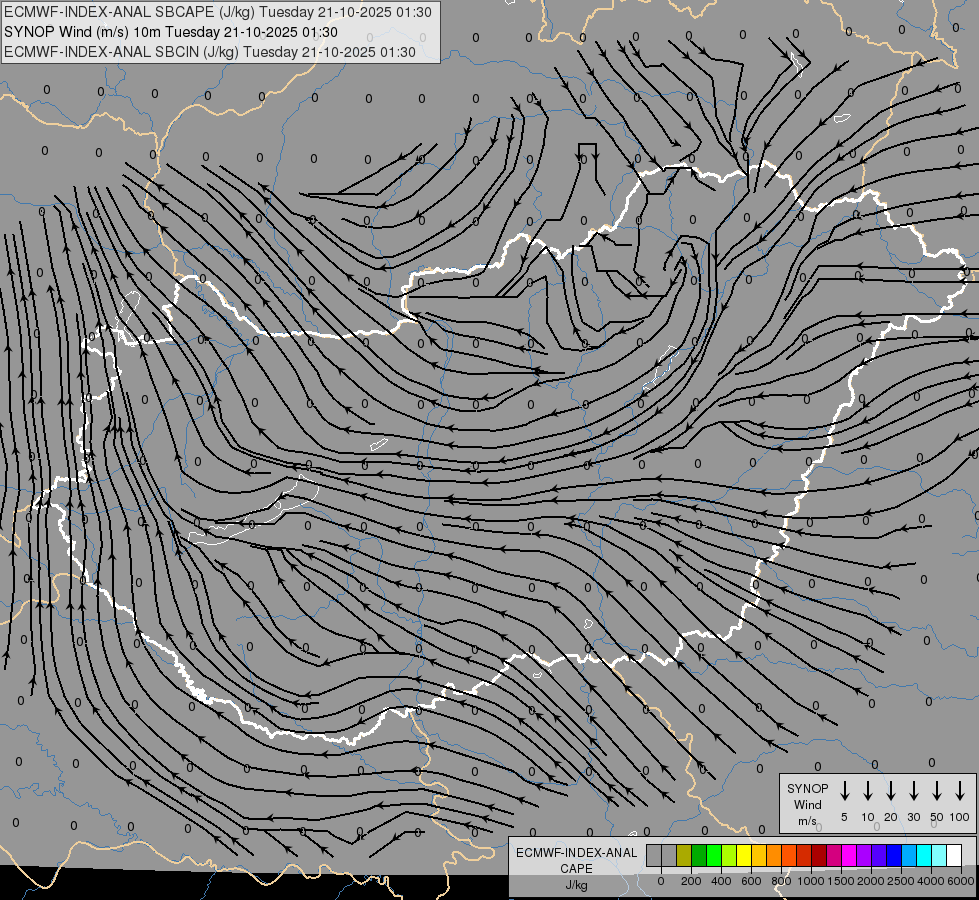Image resolution: width=979 pixels, height=900 pixels.
Task: Click the wind arrow above the 30 label
Action: (x=913, y=791)
